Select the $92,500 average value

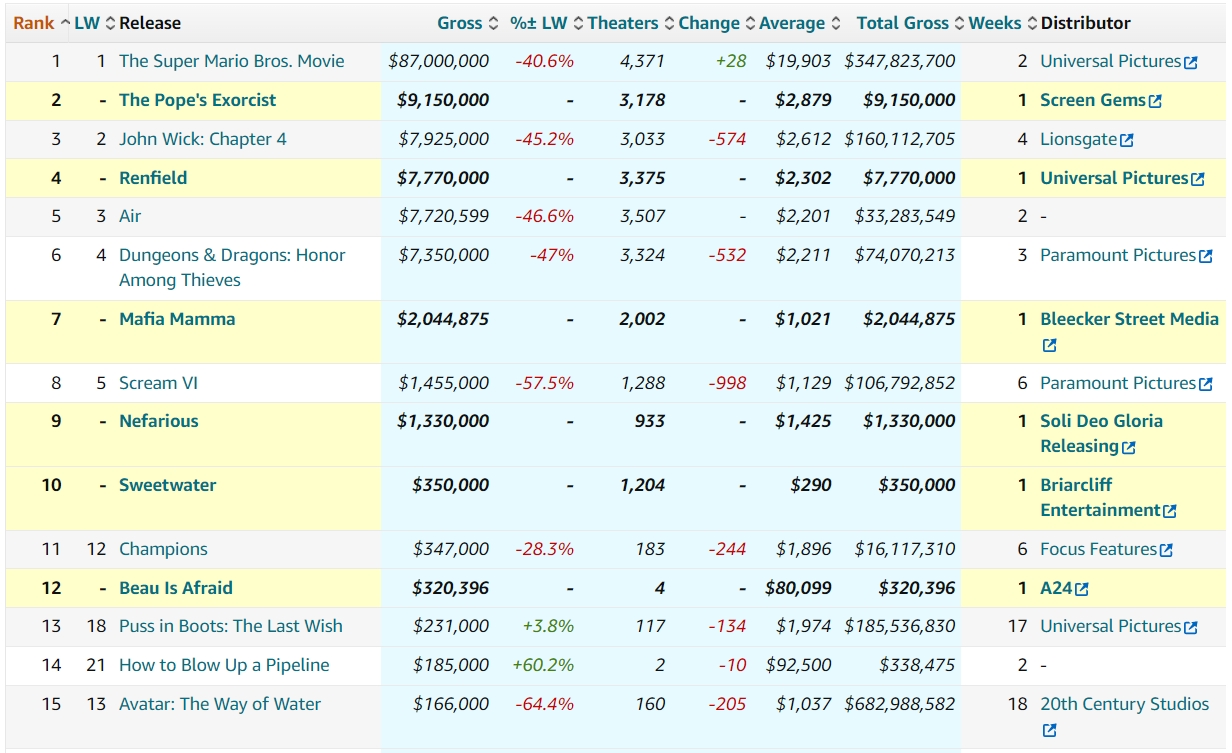(798, 665)
